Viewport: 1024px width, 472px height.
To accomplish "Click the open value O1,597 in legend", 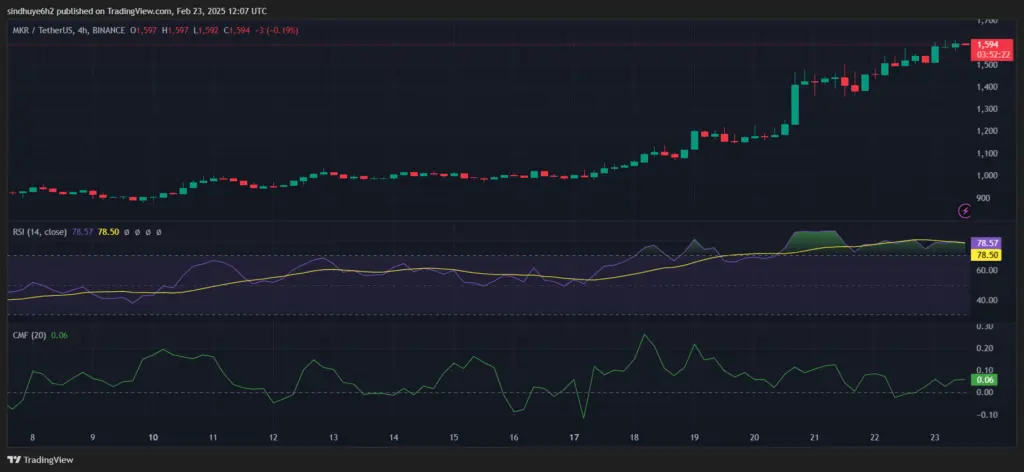I will [x=143, y=30].
